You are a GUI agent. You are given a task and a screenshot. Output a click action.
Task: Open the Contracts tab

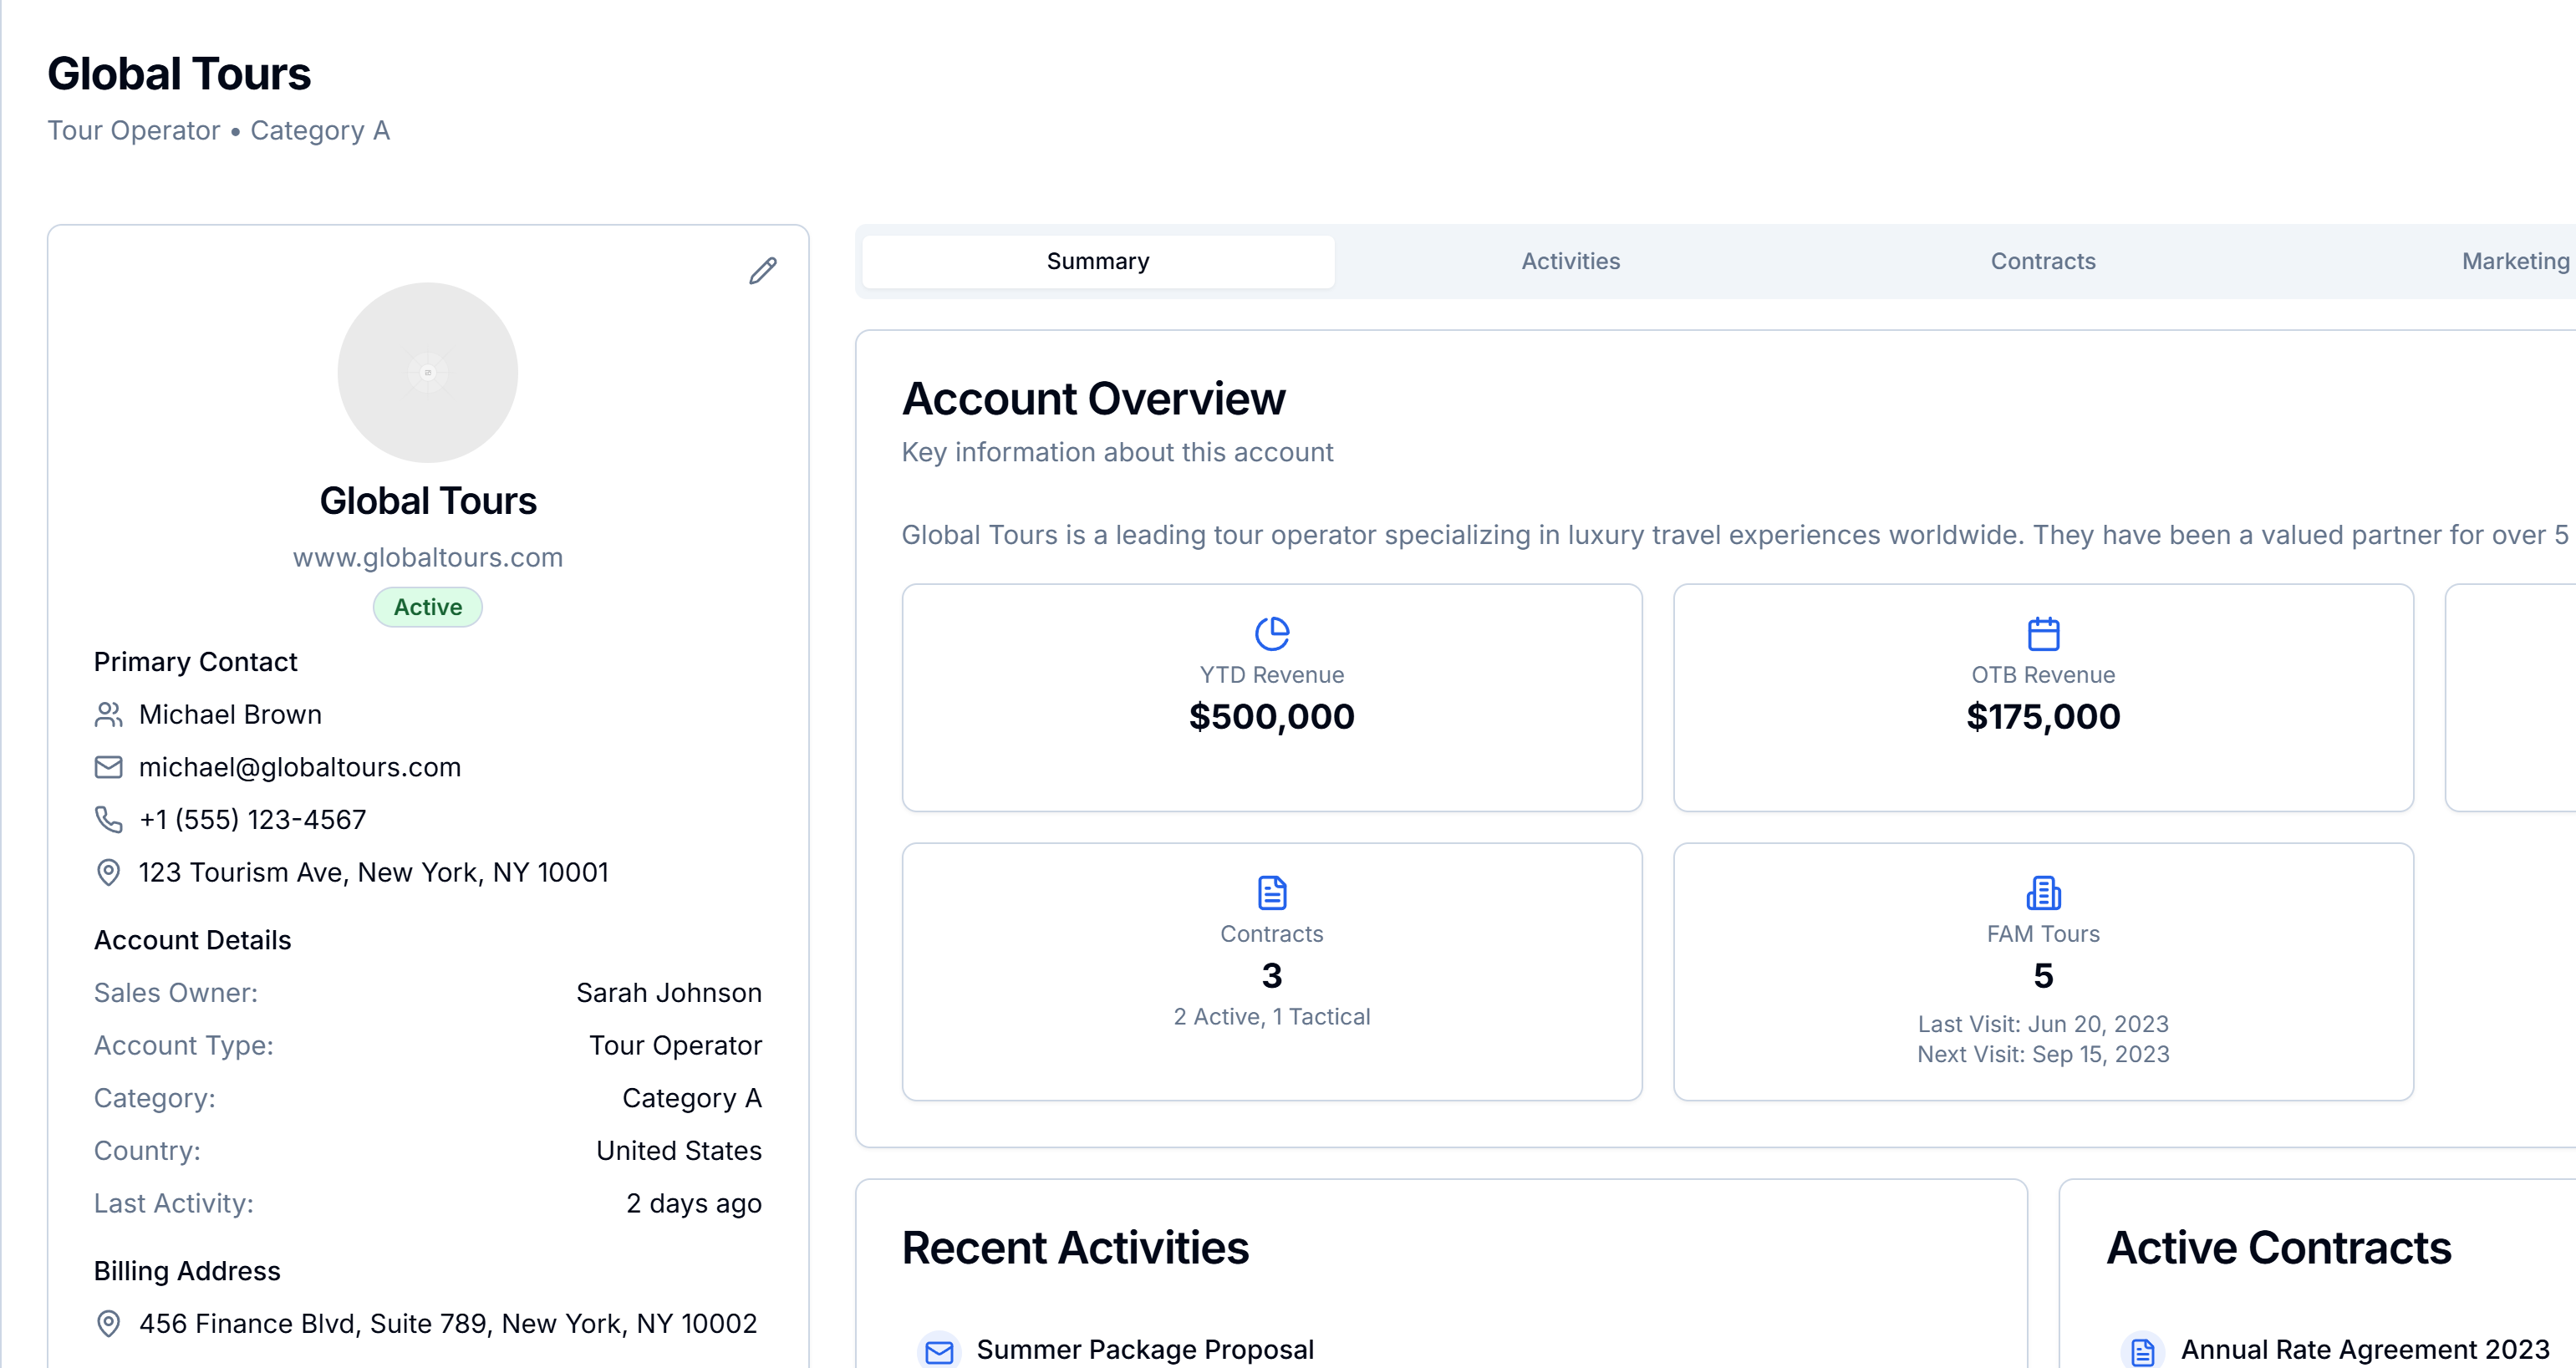[2042, 261]
